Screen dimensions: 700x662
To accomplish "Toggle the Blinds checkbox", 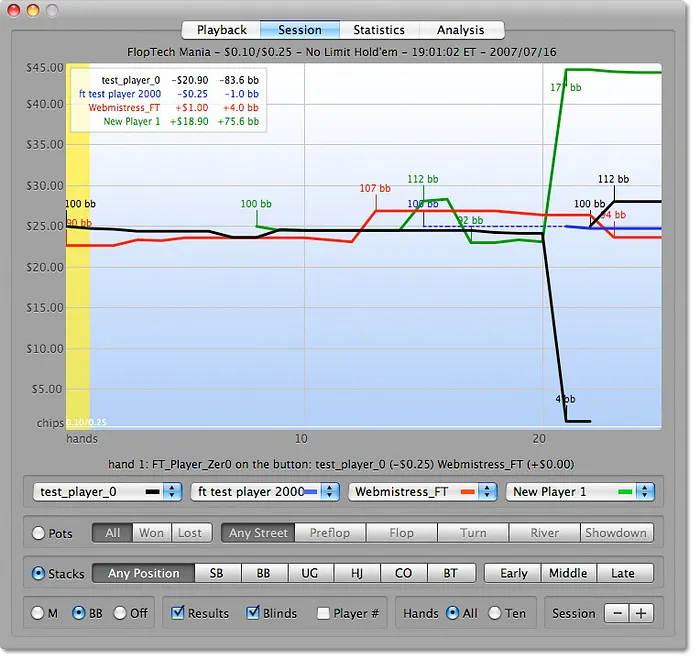I will click(253, 613).
